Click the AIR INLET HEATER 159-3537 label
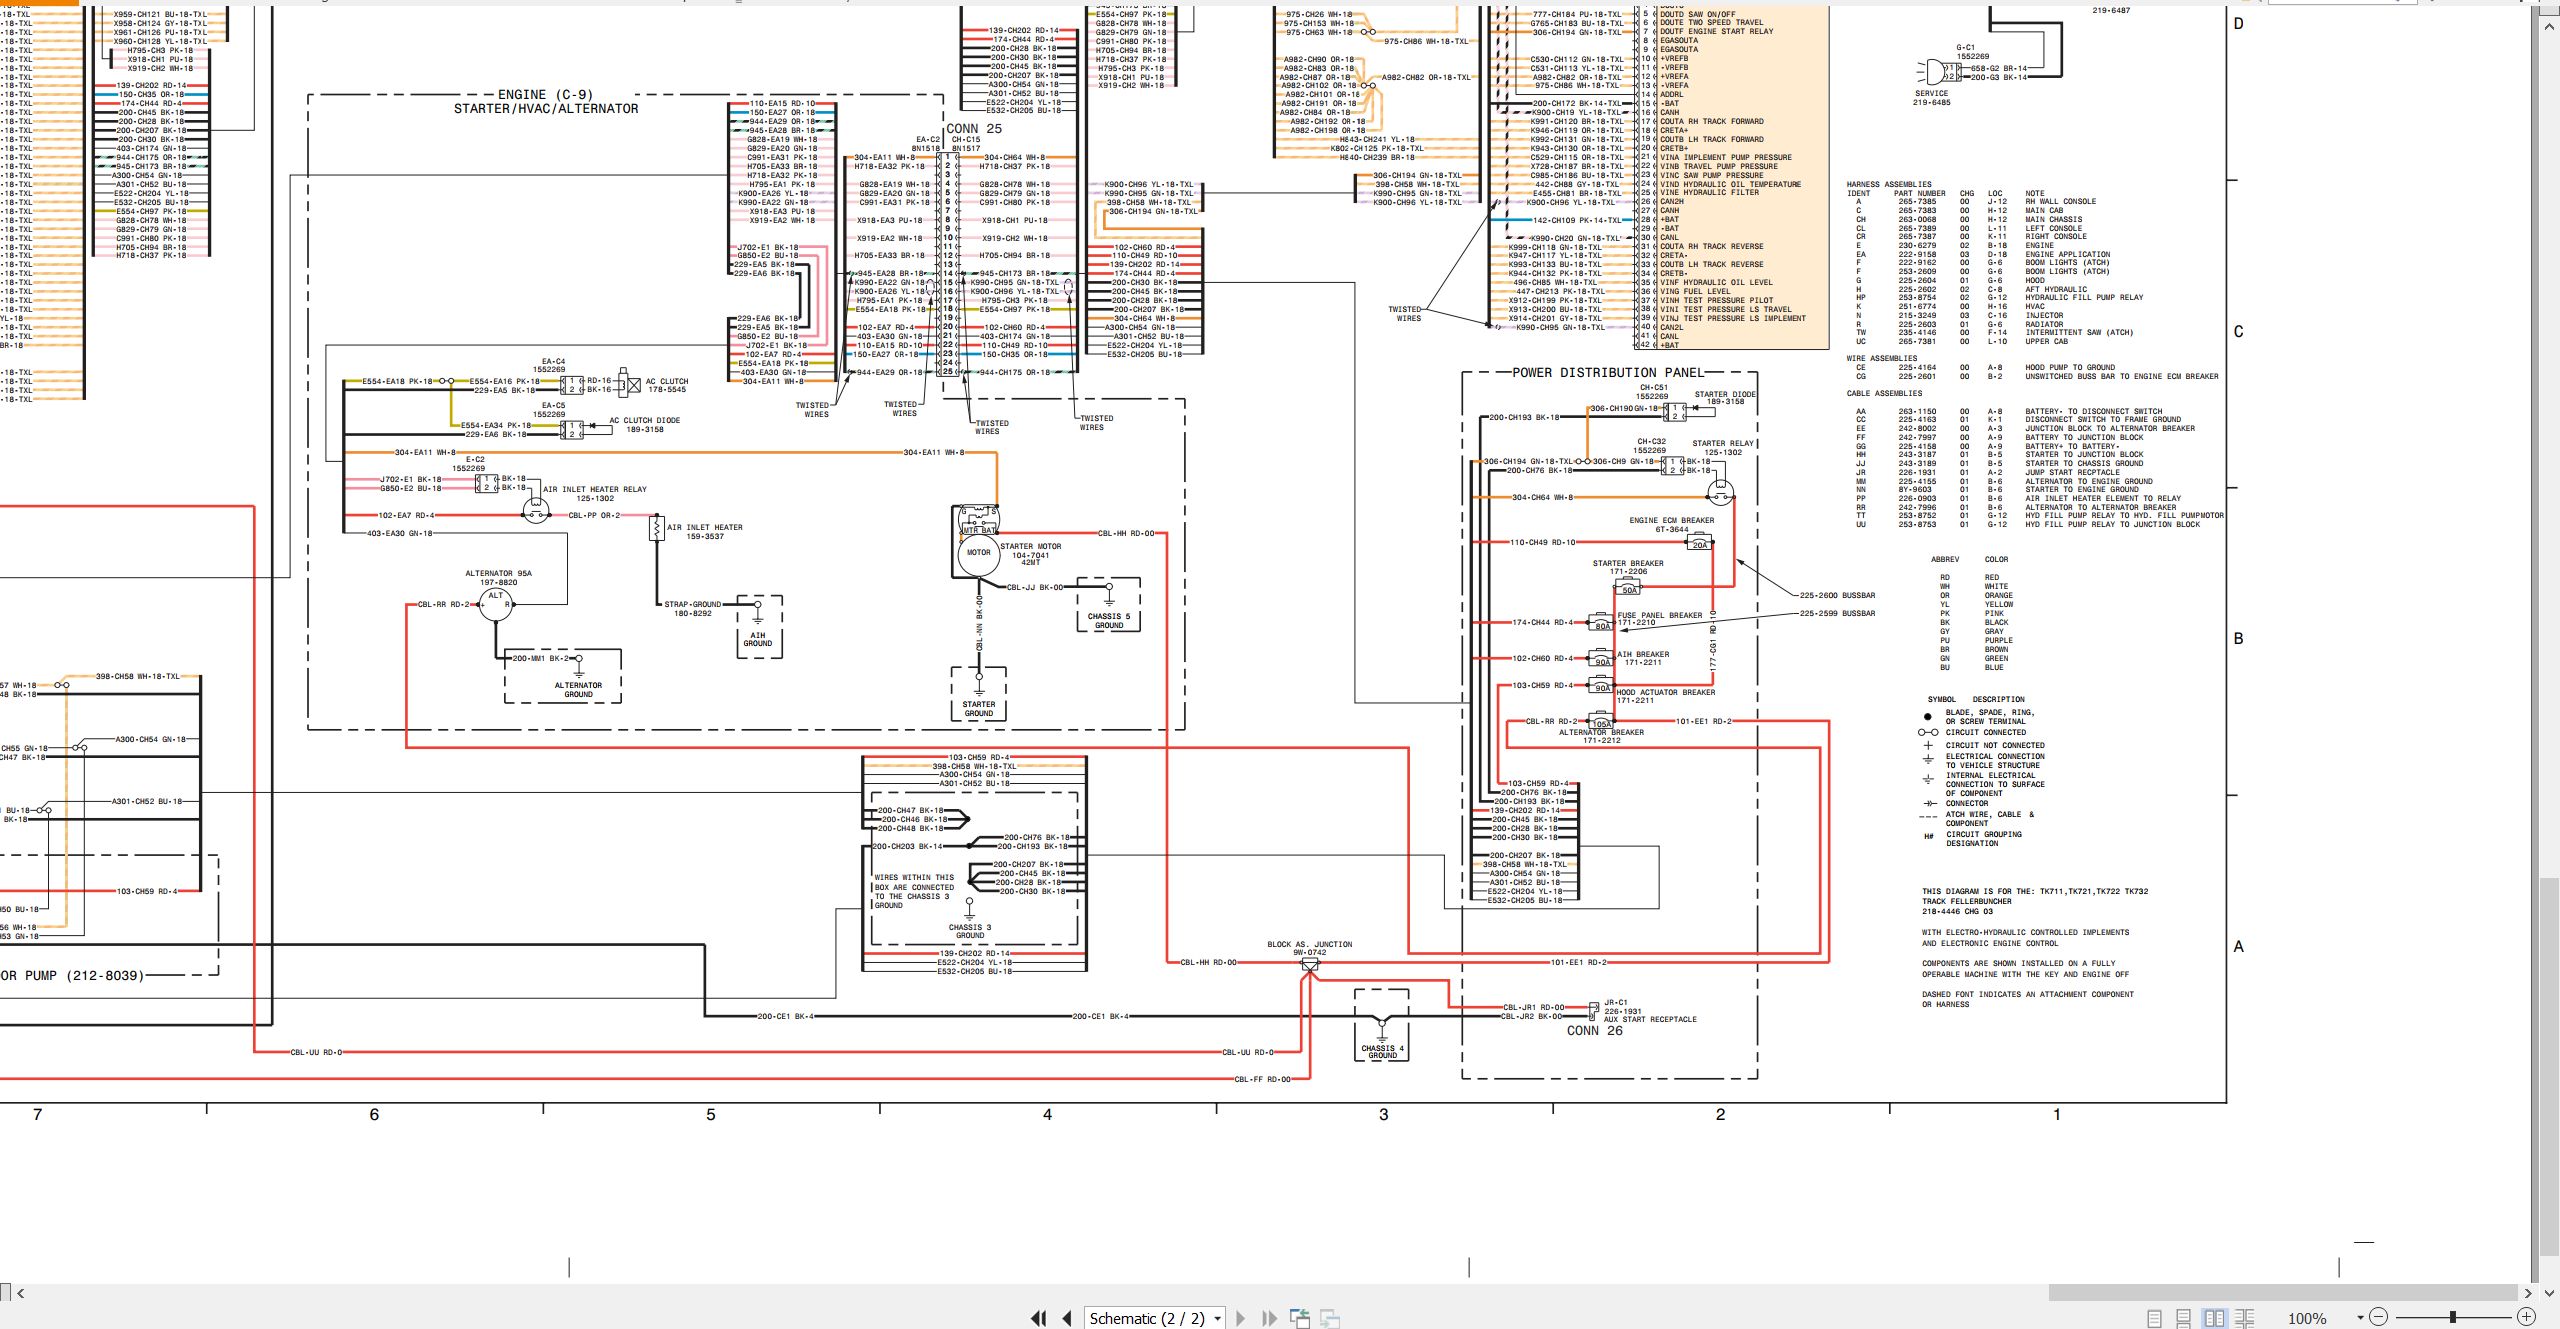 (x=705, y=532)
